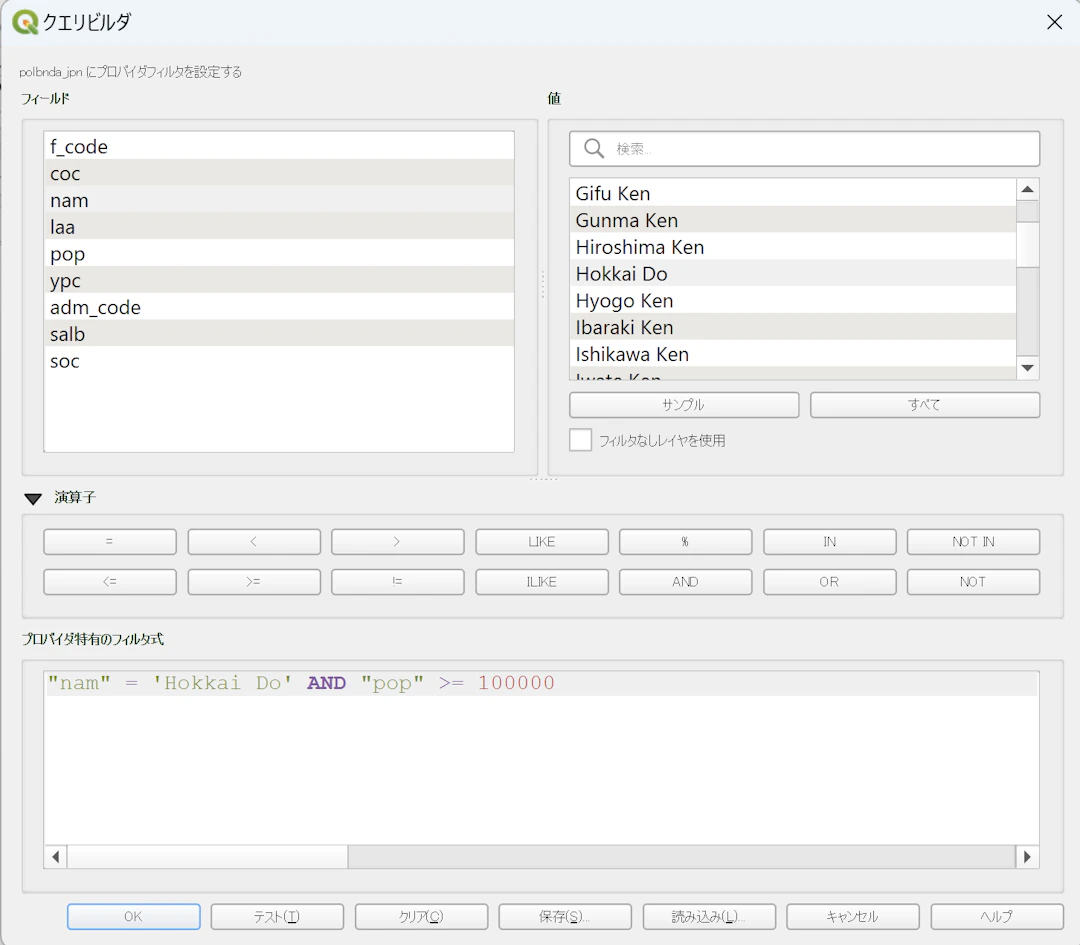Click the 保存(S)... save button
The height and width of the screenshot is (945, 1080).
pyautogui.click(x=565, y=917)
